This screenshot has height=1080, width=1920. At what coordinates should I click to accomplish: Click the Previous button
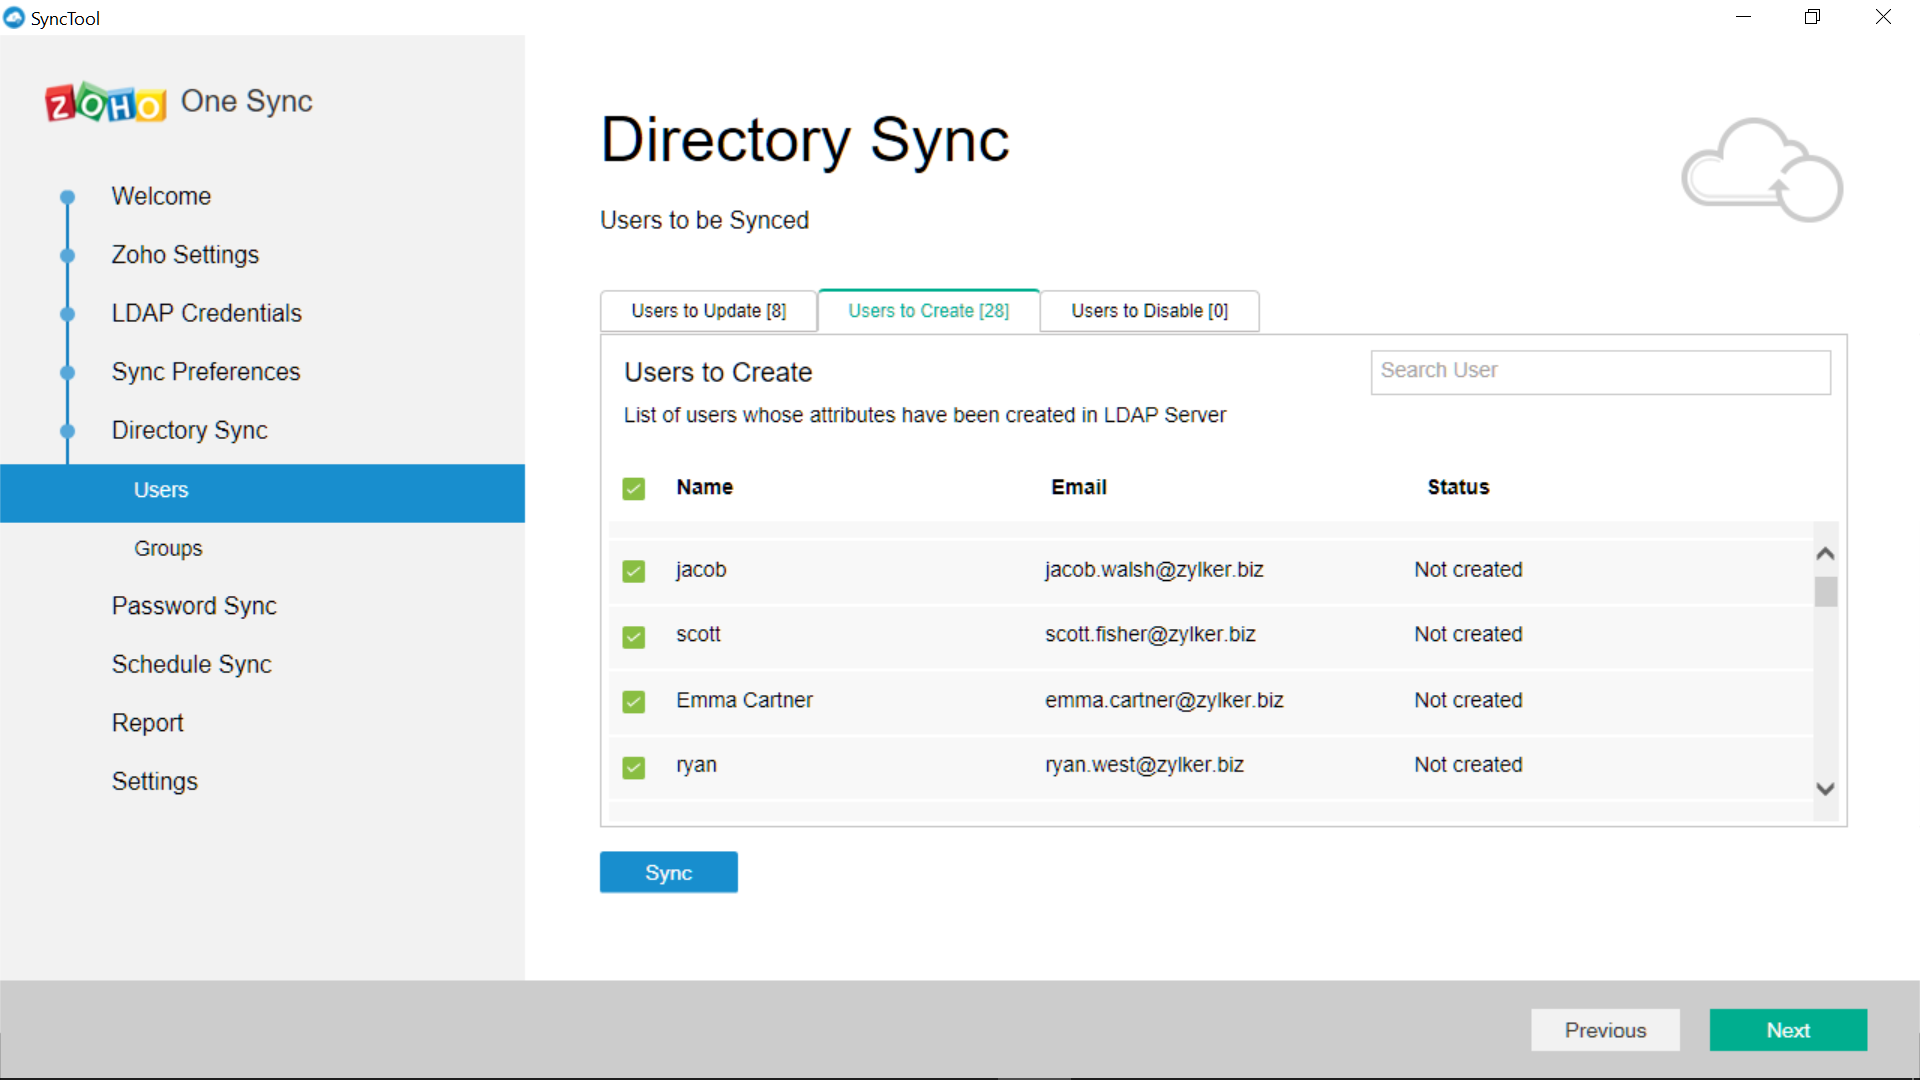click(1605, 1030)
